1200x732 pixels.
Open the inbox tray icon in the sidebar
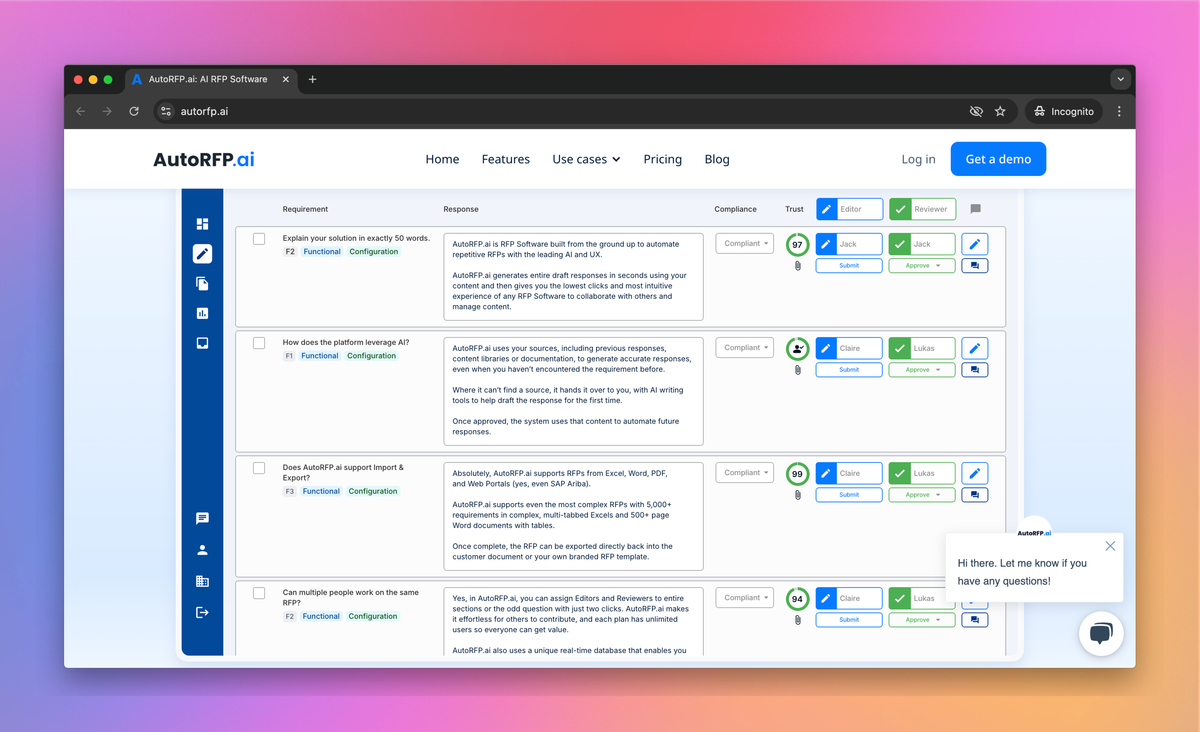203,343
